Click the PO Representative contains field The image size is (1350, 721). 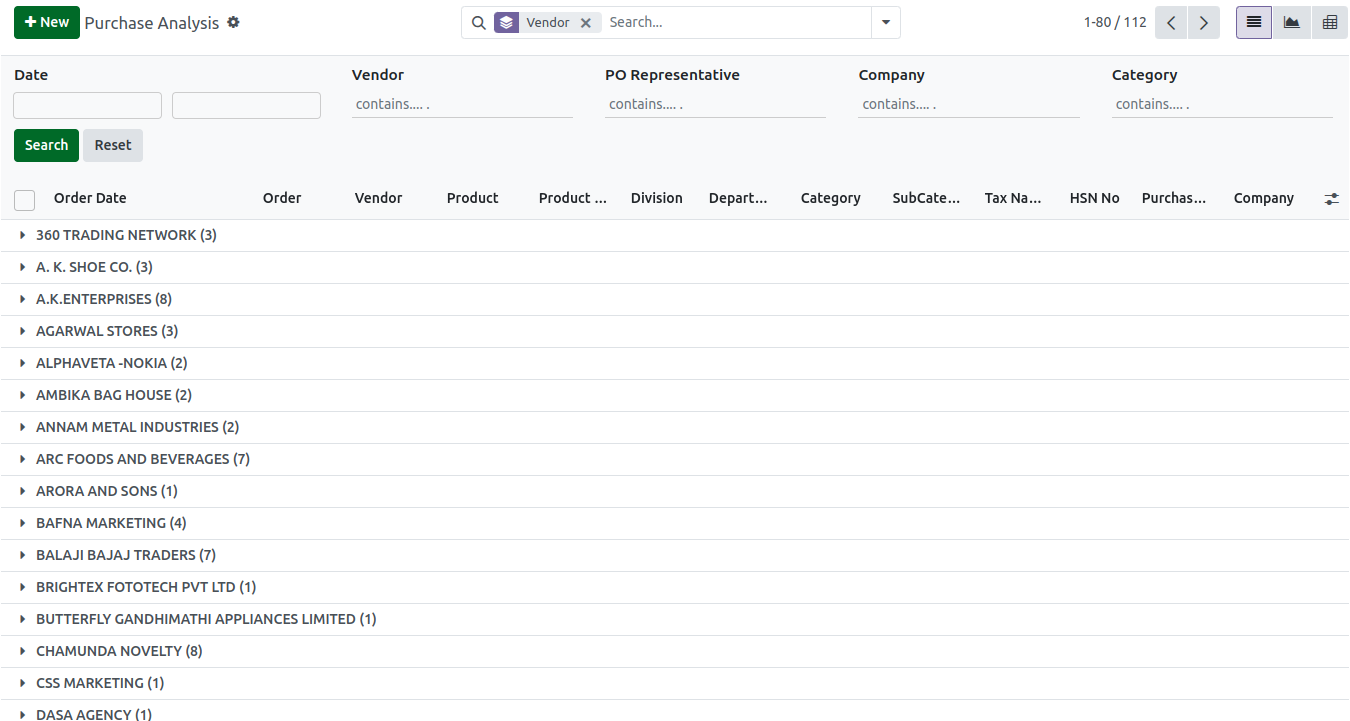(x=715, y=104)
